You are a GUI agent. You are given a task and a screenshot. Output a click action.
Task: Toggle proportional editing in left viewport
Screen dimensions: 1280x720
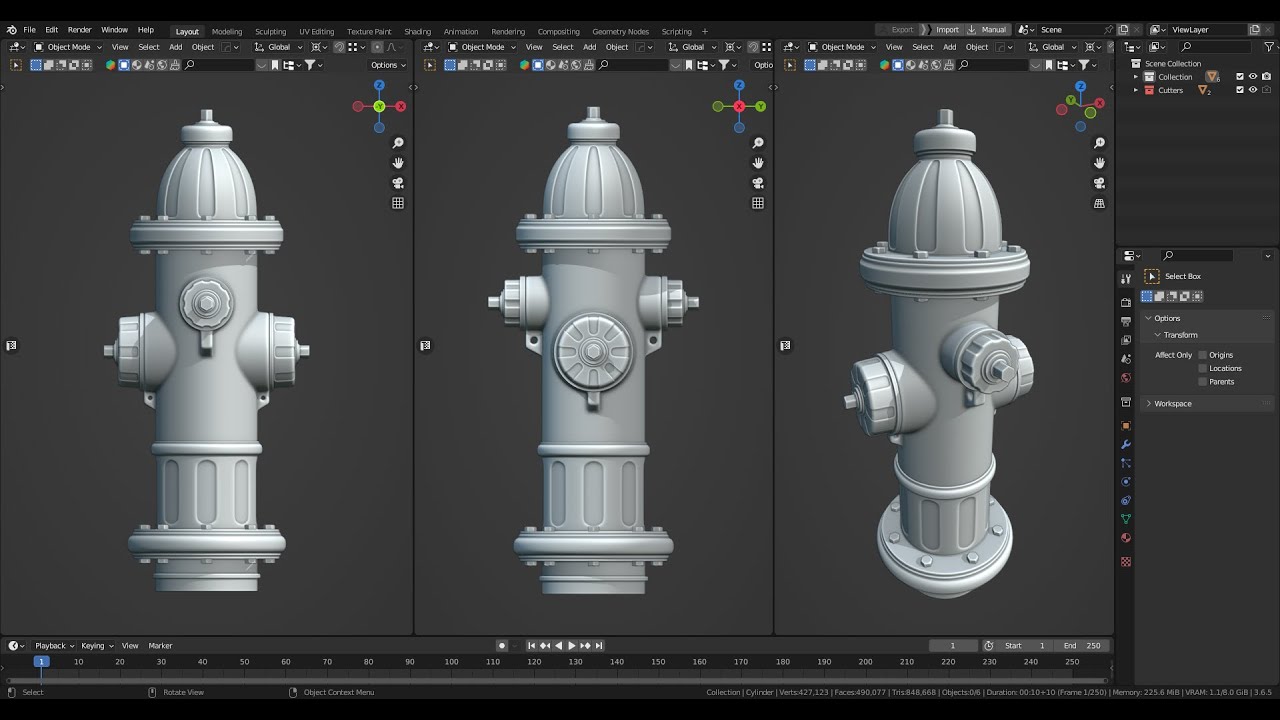[376, 47]
